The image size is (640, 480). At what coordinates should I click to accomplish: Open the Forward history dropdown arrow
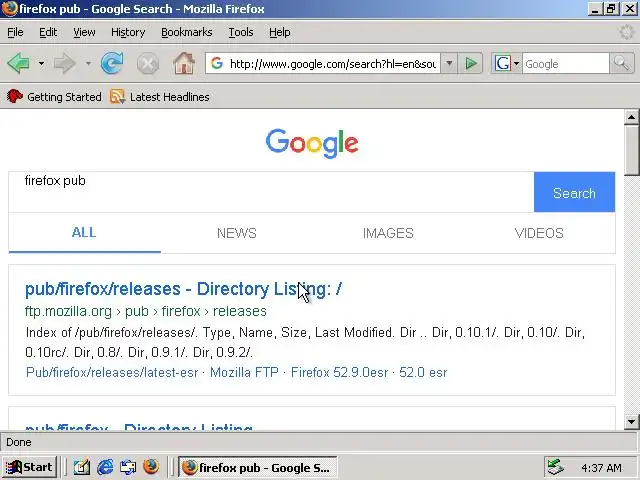(88, 64)
